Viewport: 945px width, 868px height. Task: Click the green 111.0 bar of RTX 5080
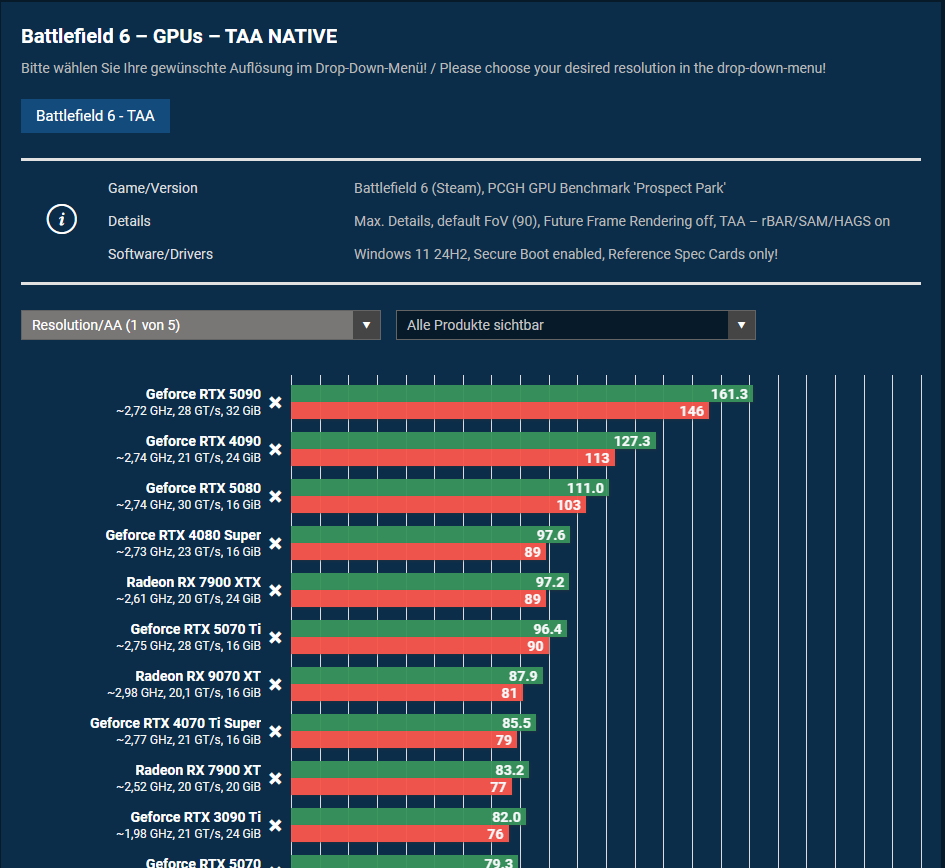[450, 488]
